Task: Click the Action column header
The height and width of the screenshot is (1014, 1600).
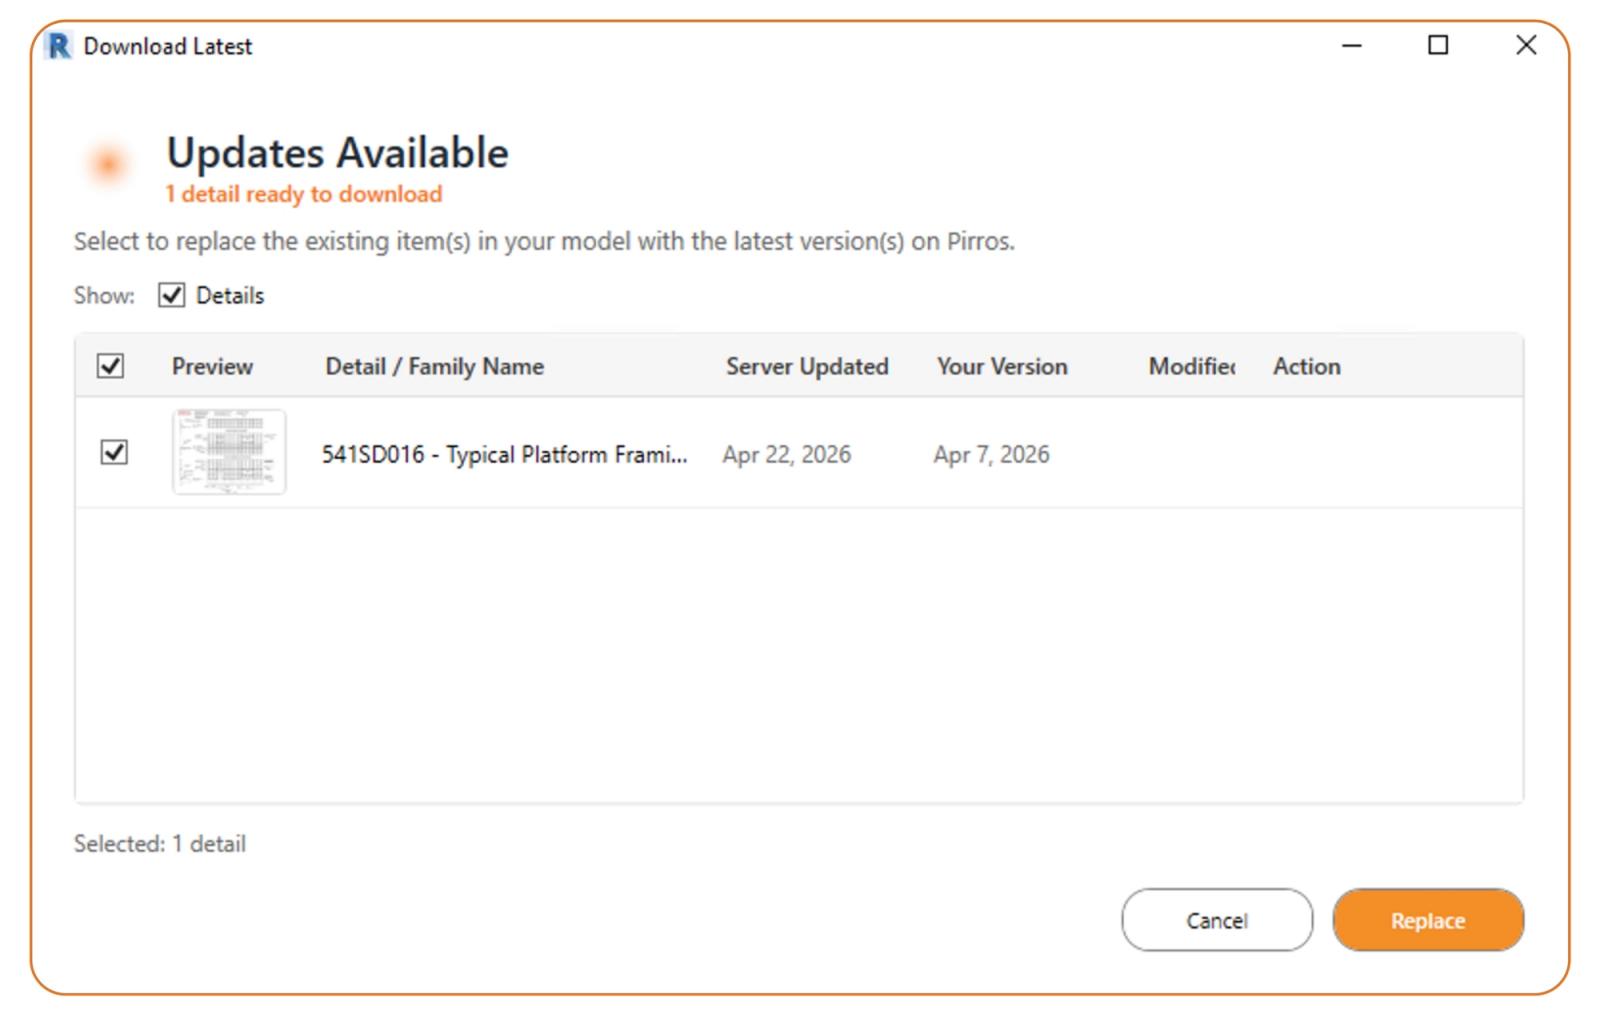Action: [1307, 367]
